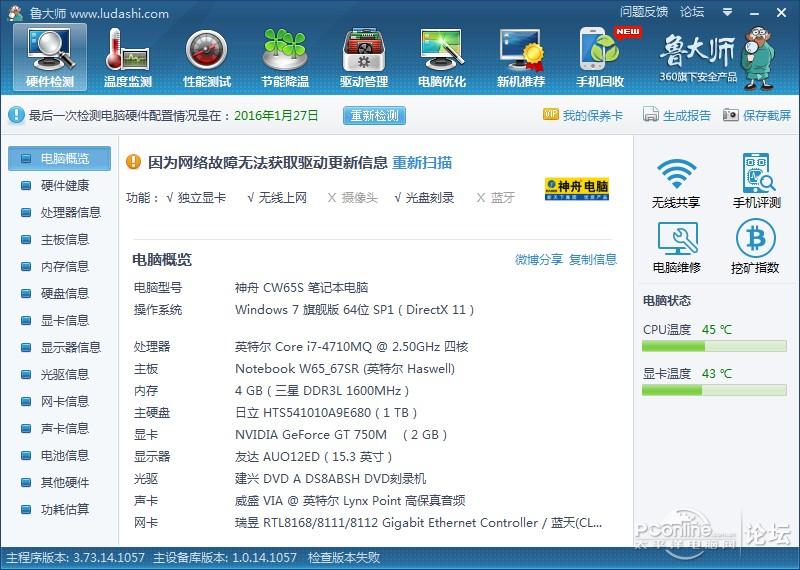The width and height of the screenshot is (800, 570).
Task: Click the 微博分享 share link
Action: point(538,259)
